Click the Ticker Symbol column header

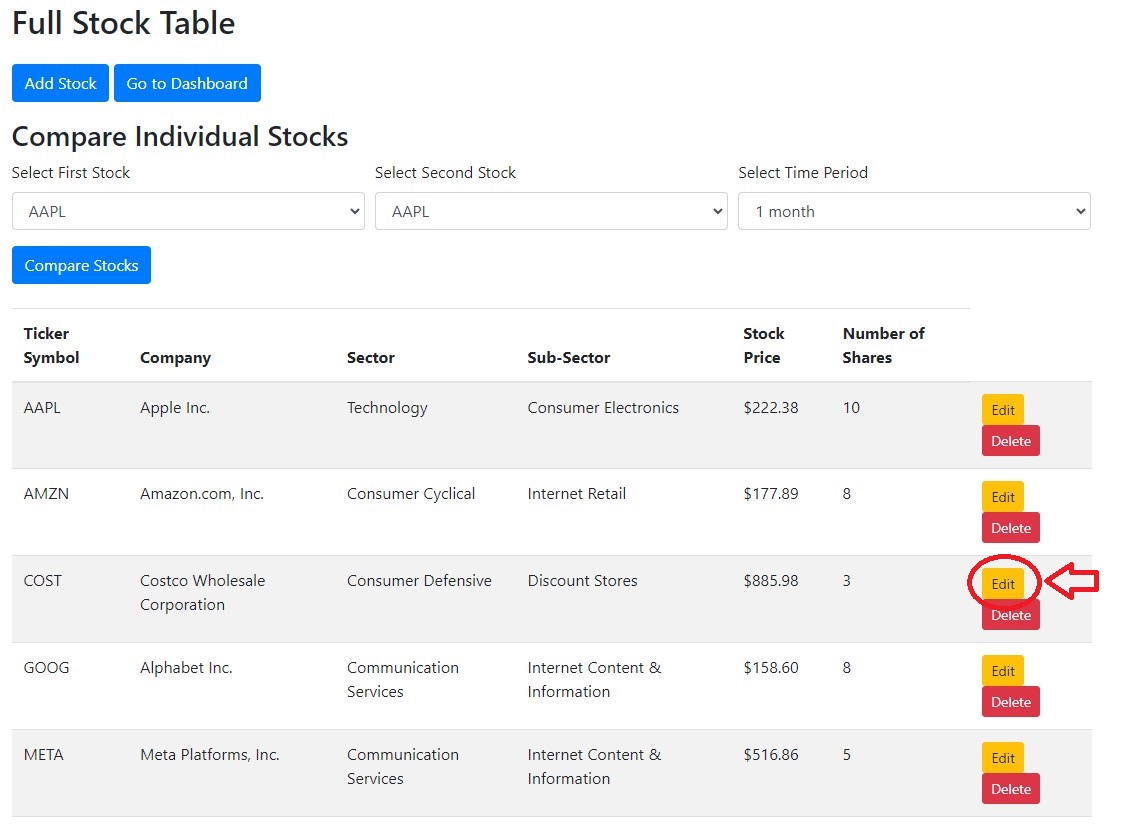[51, 346]
